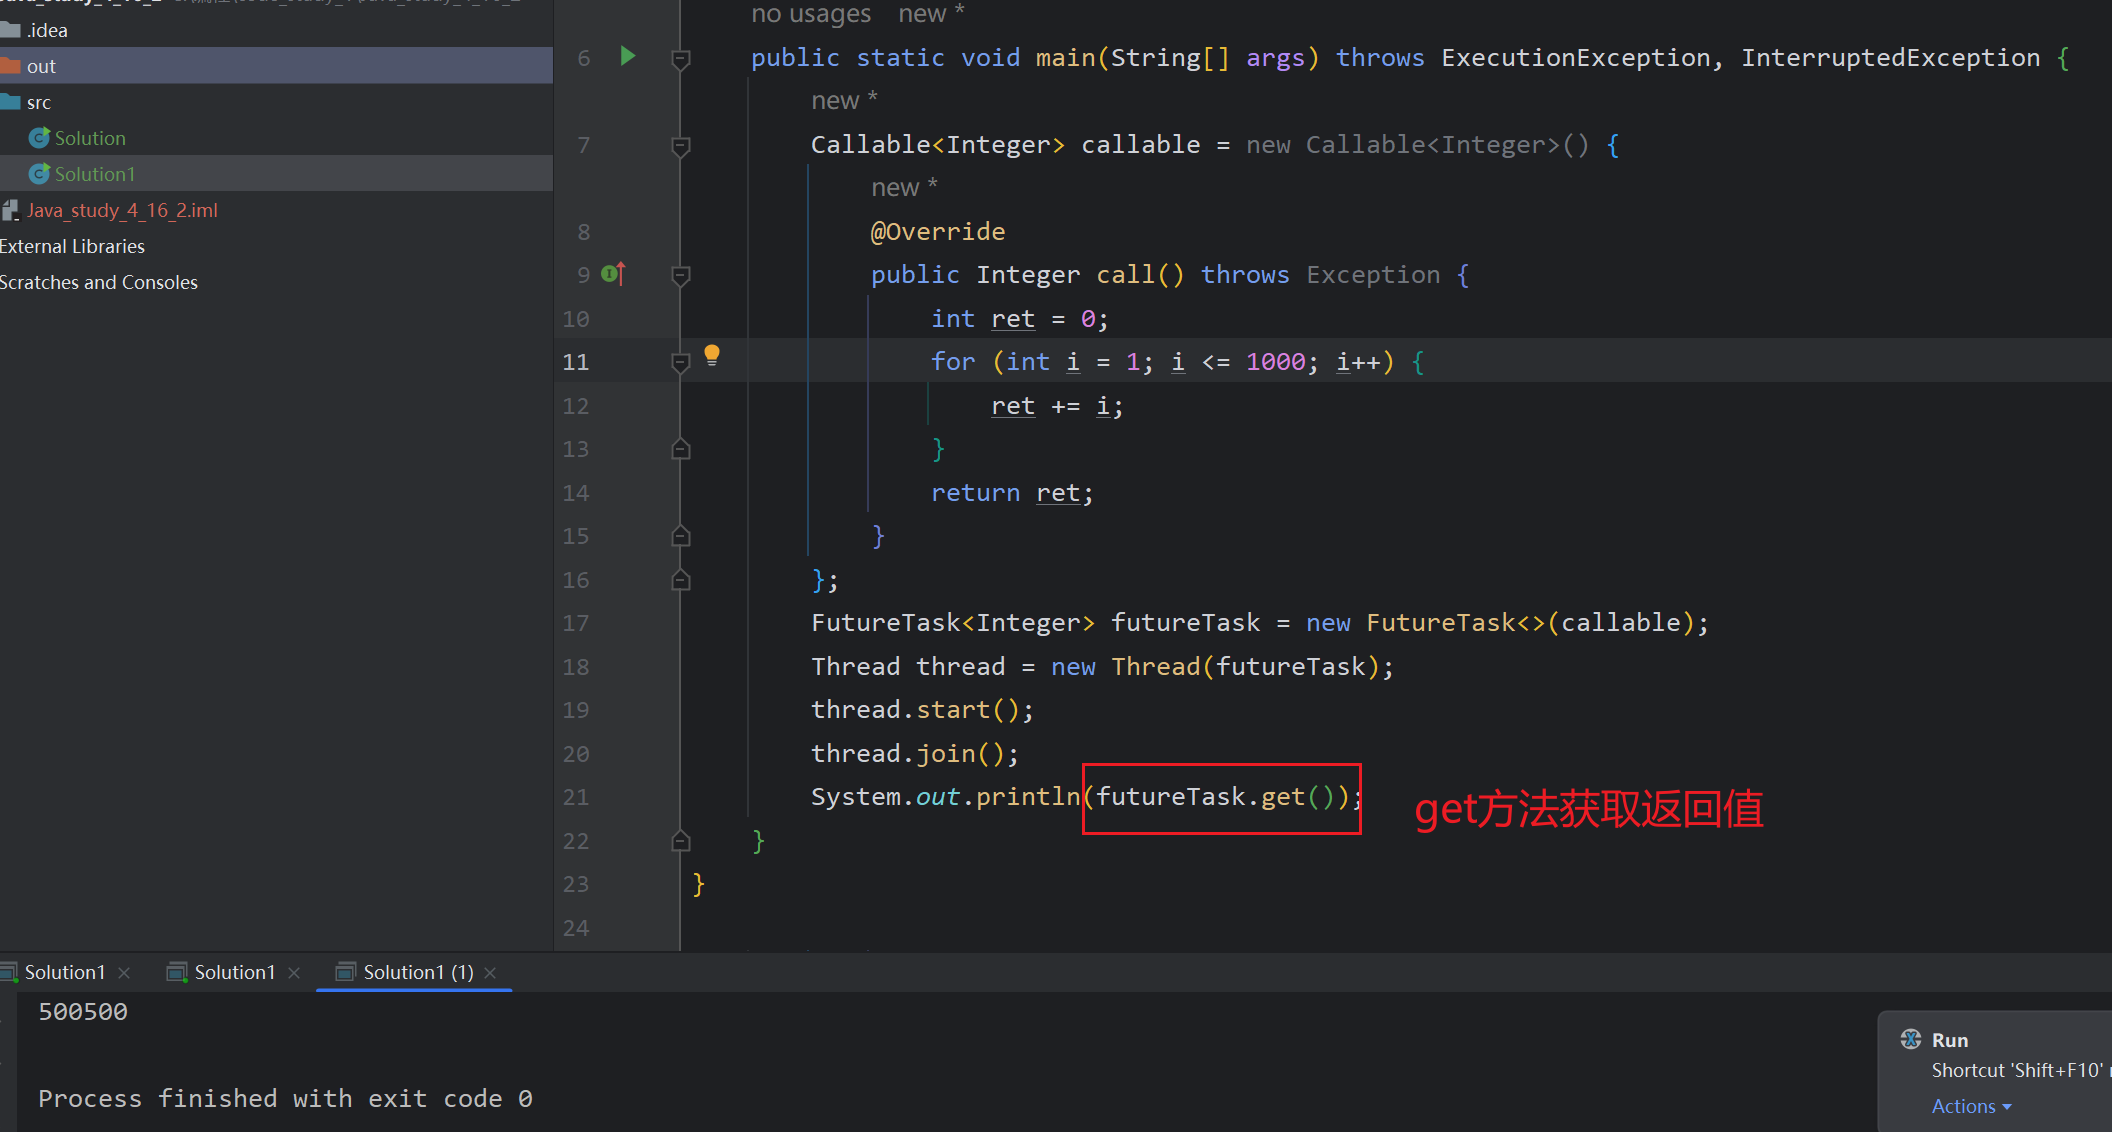Switch to the first Solution1 run tab
The width and height of the screenshot is (2112, 1132).
(64, 972)
